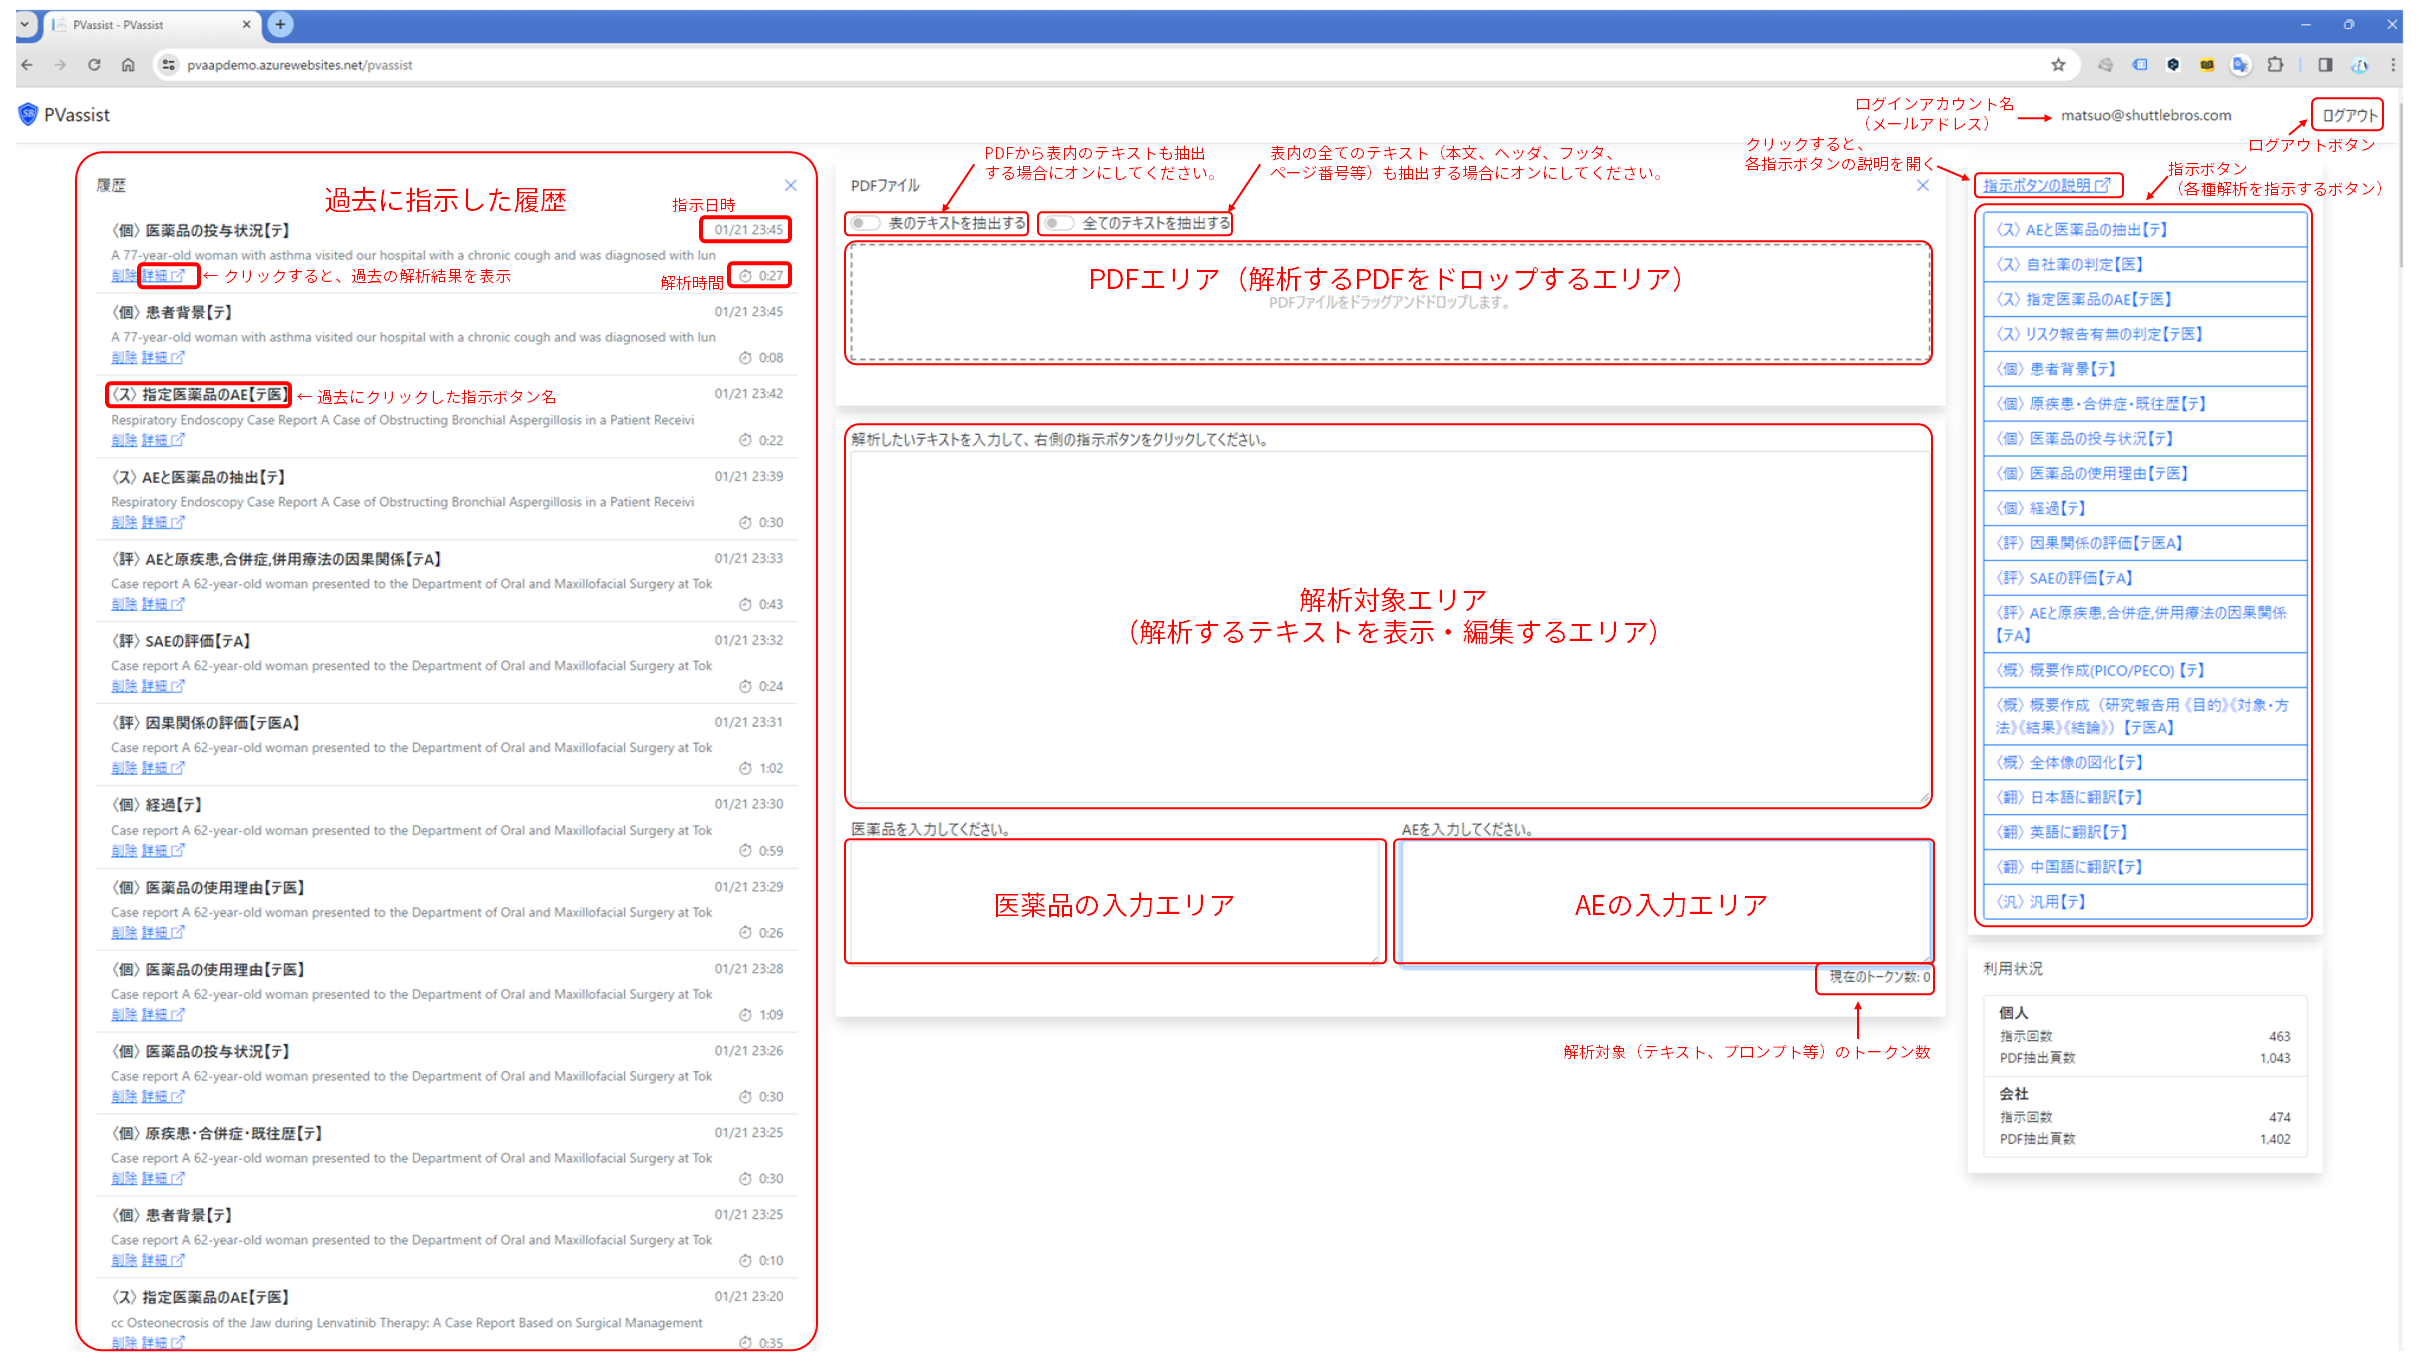Viewport: 2419px width, 1361px height.
Task: Click the PVassist shield logo
Action: (28, 115)
